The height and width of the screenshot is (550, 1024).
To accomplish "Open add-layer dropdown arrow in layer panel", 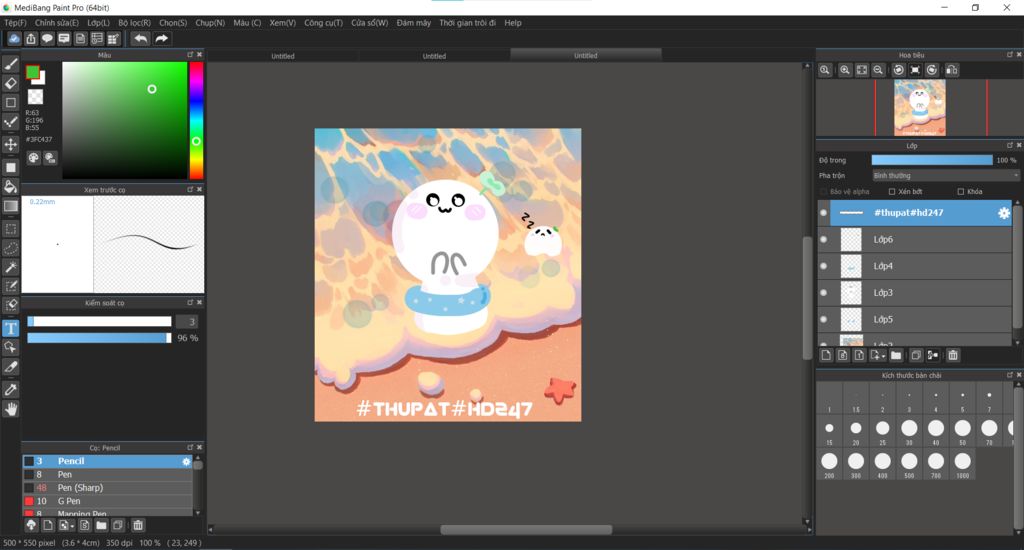I will coord(884,356).
